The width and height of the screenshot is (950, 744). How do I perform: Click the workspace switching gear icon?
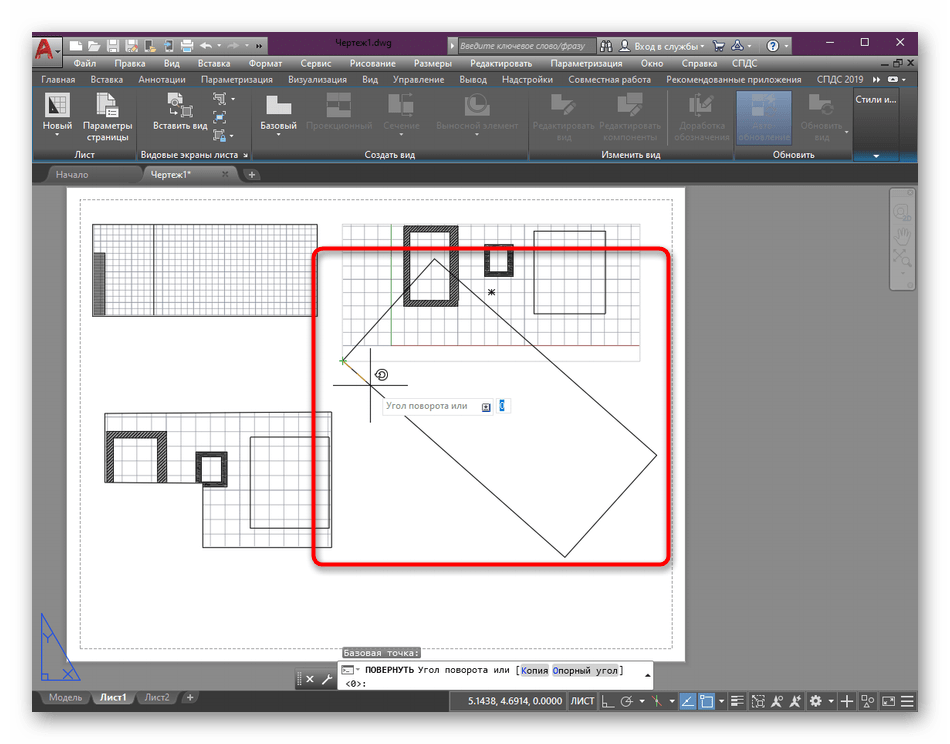(x=815, y=701)
